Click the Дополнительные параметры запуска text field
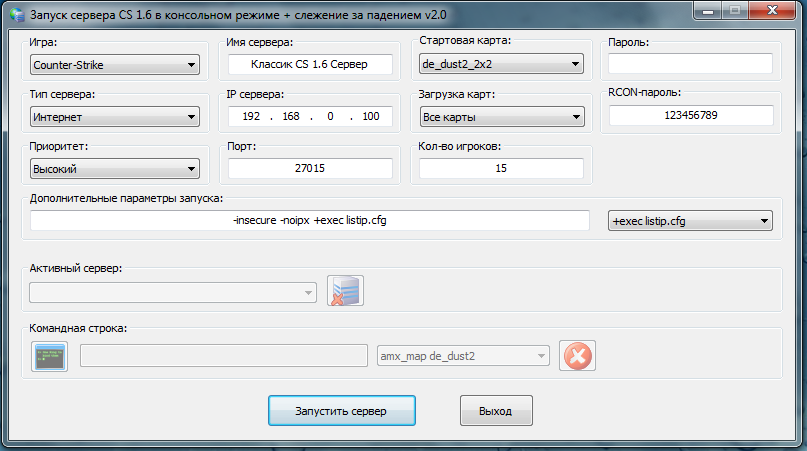Viewport: 807px width, 451px height. (309, 221)
